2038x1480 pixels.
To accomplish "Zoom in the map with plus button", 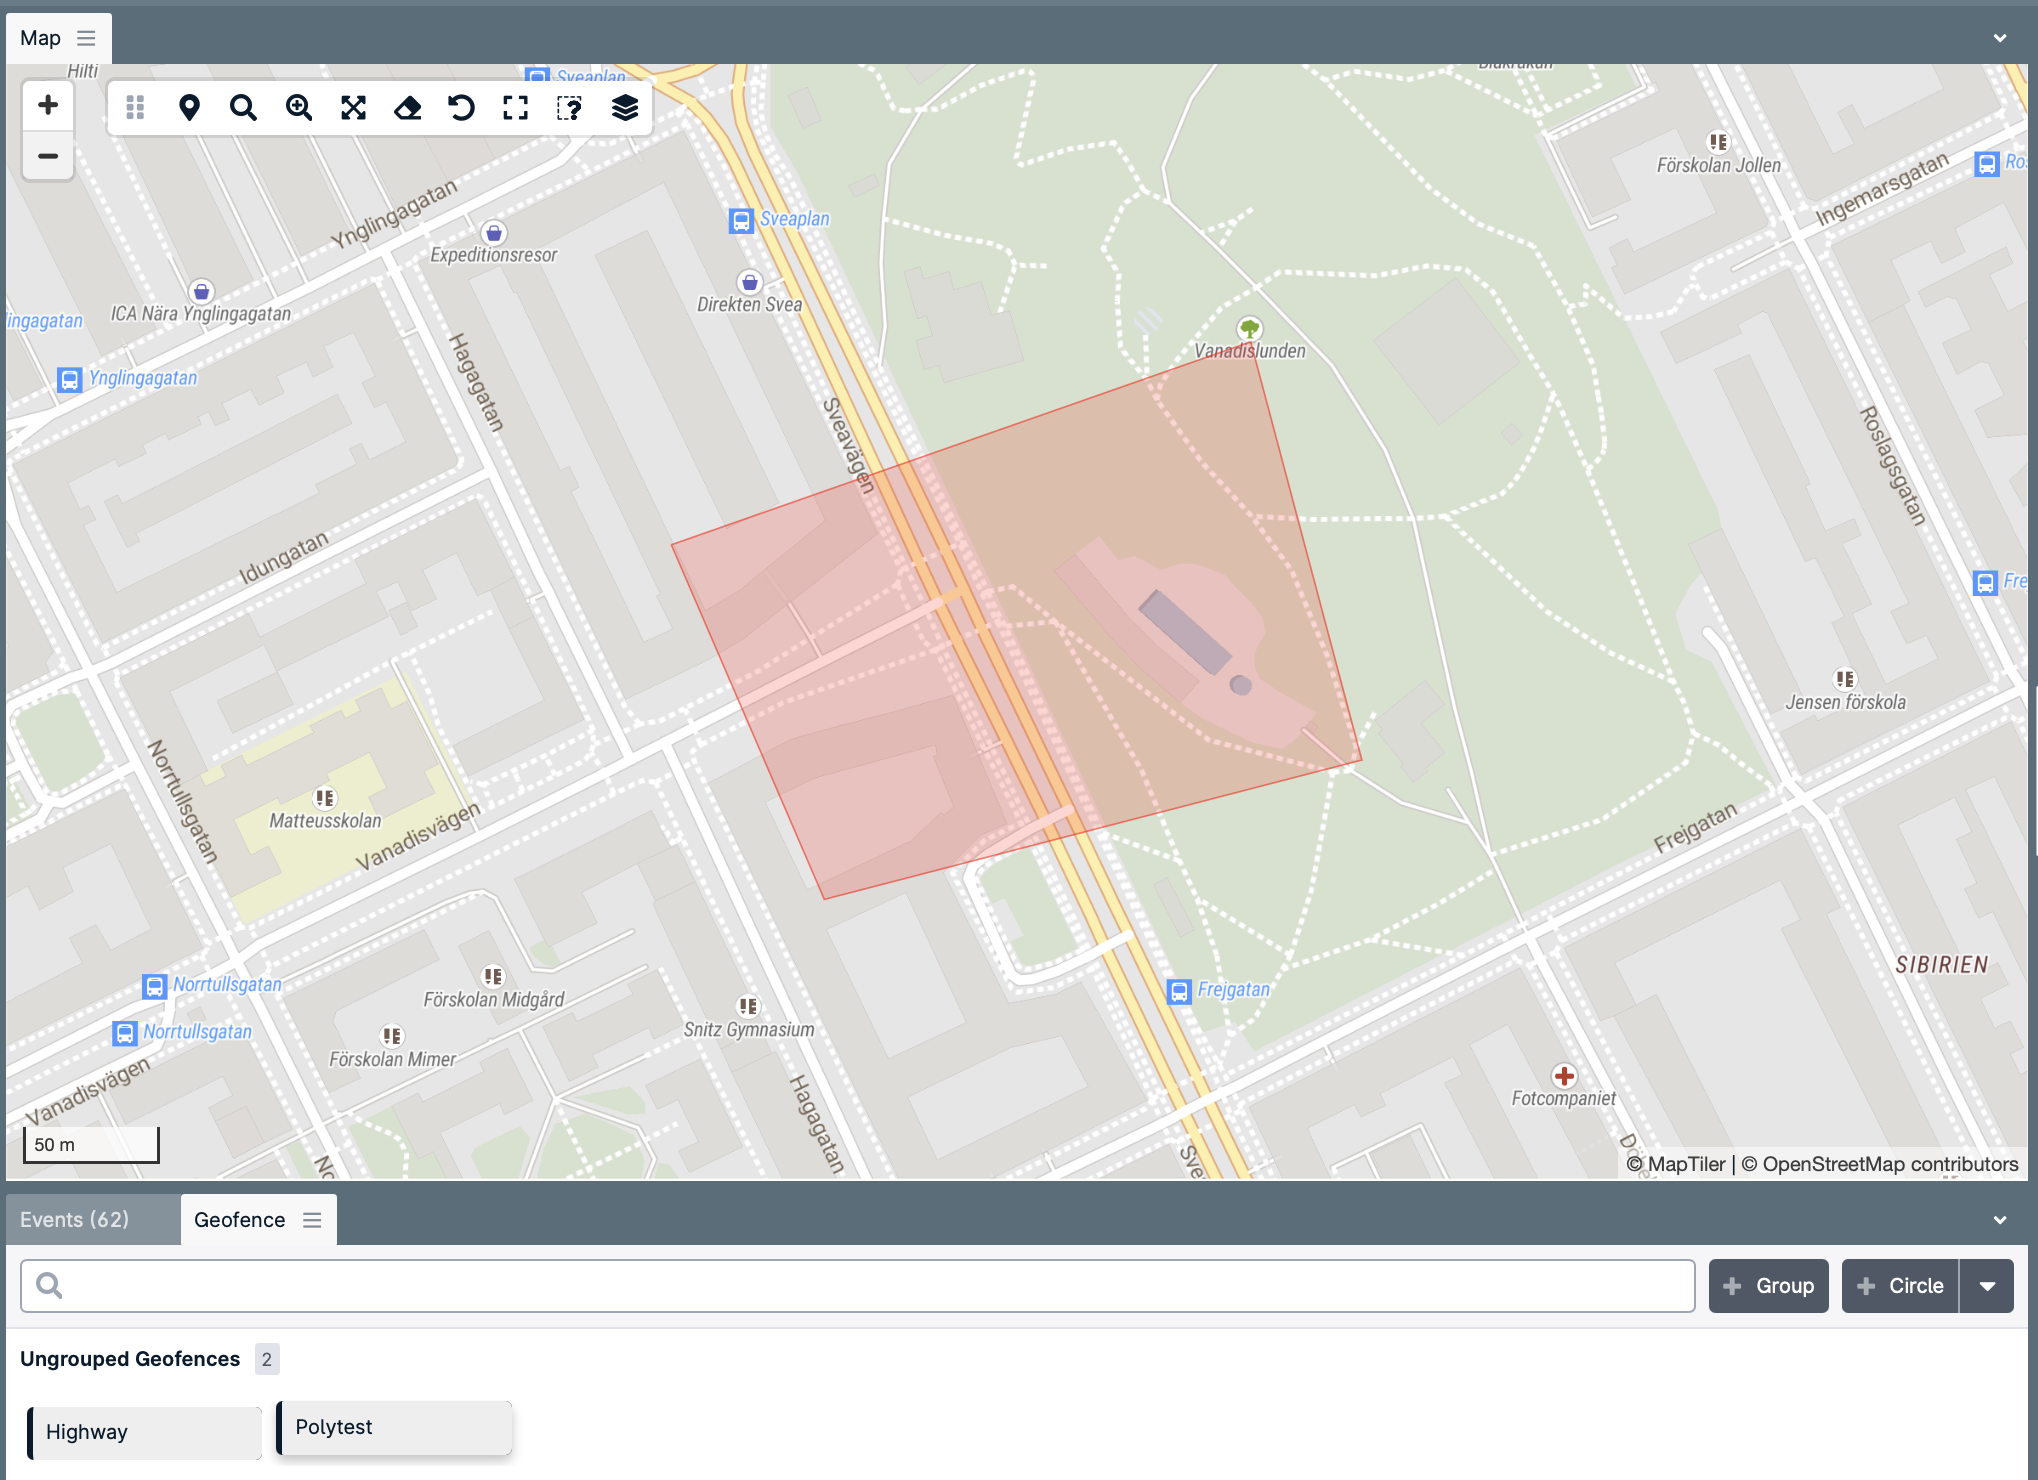I will (48, 105).
